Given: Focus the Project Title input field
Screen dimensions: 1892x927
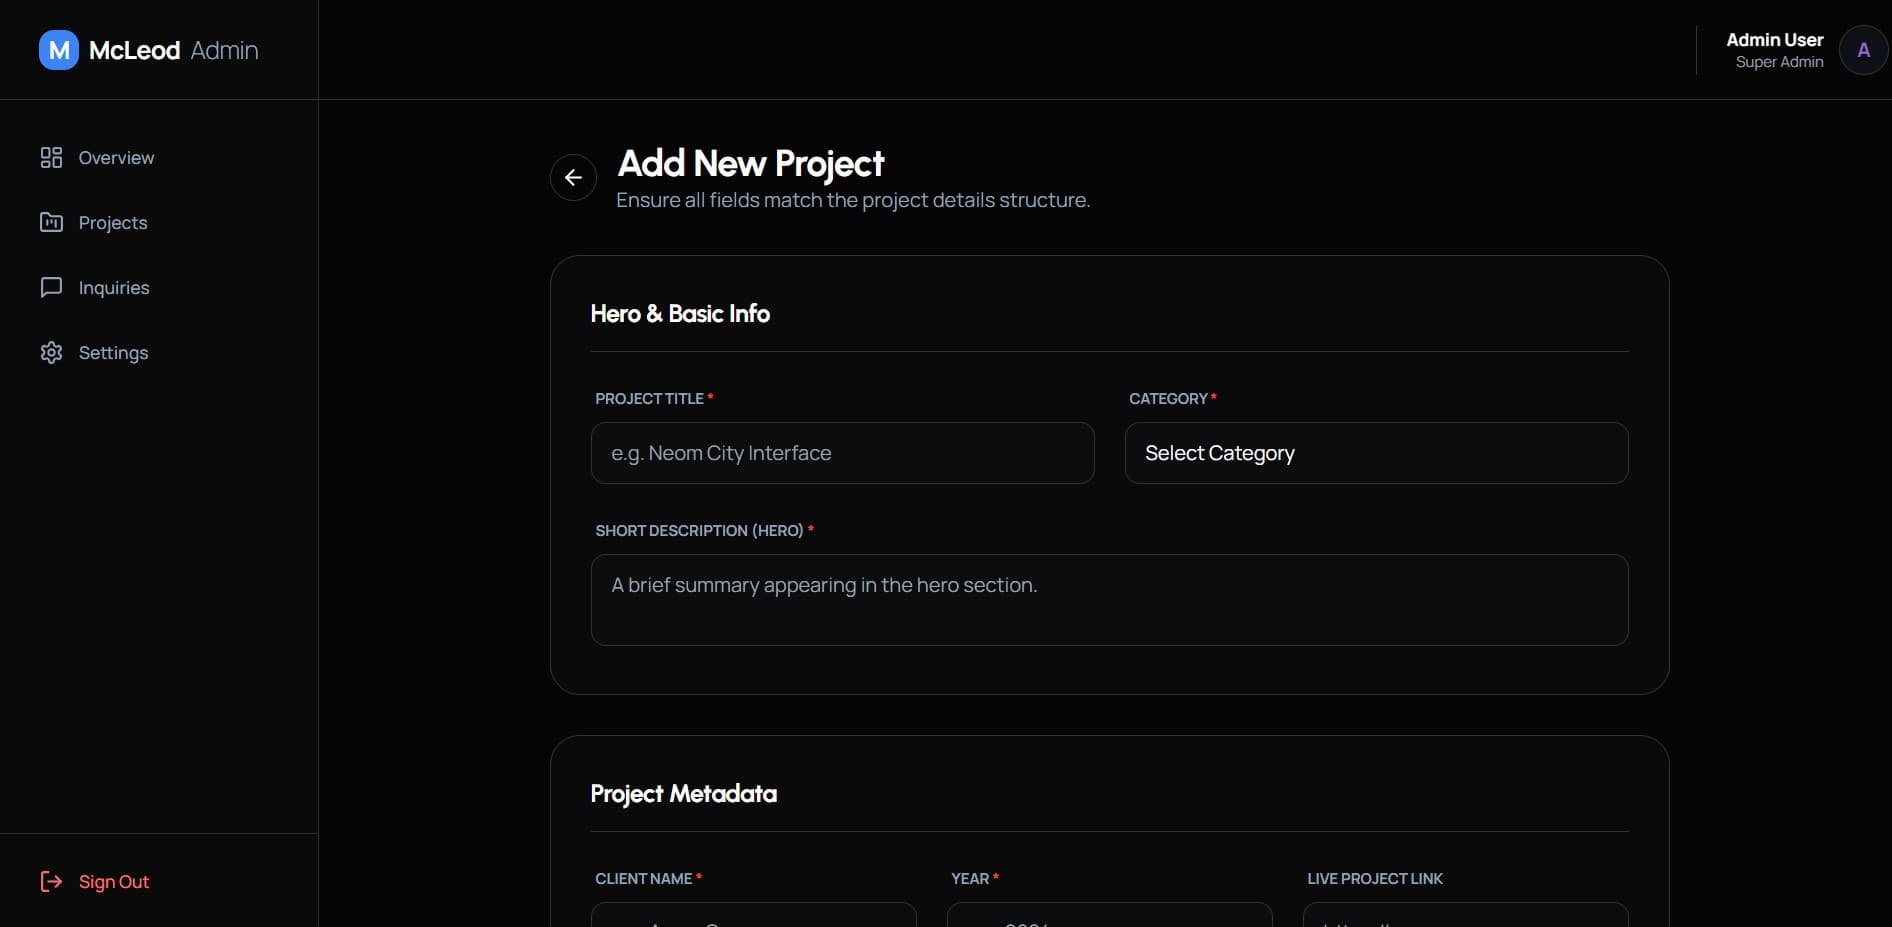Looking at the screenshot, I should pos(842,453).
